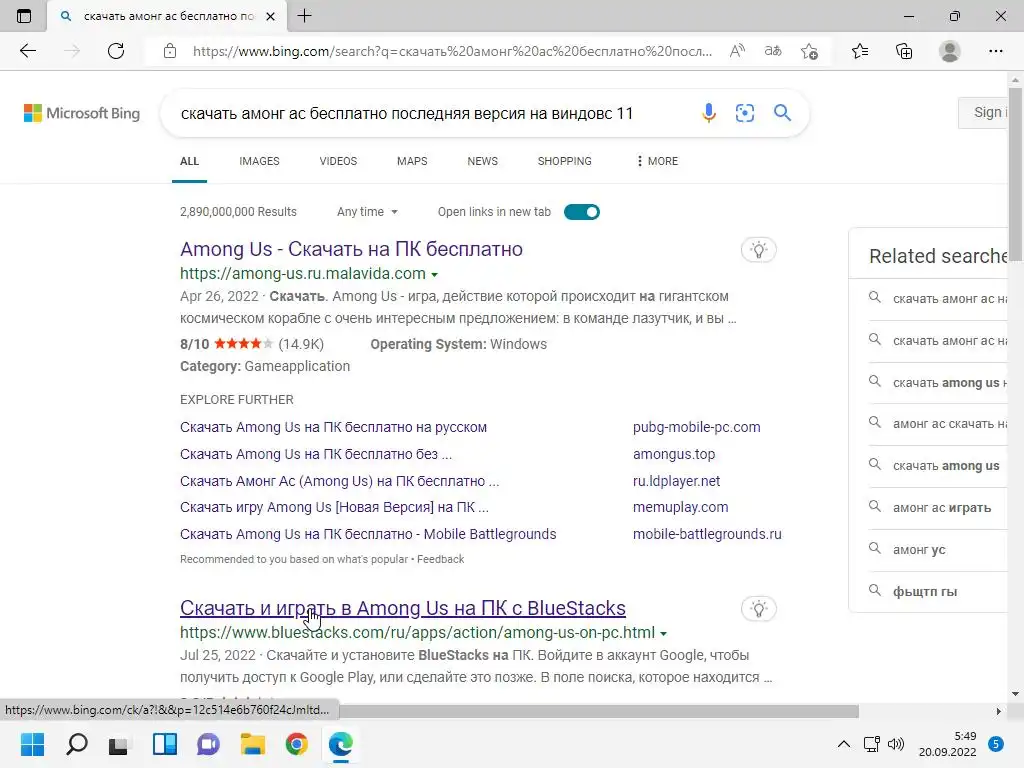Click the malavida URL among-us.ru.malavida.com
This screenshot has height=768, width=1024.
302,274
